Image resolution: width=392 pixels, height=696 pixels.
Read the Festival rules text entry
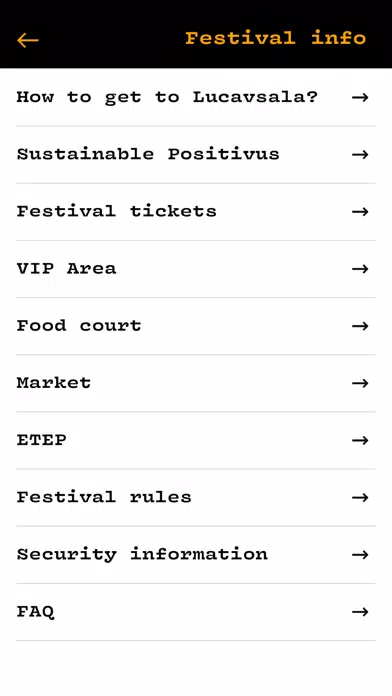coord(104,497)
